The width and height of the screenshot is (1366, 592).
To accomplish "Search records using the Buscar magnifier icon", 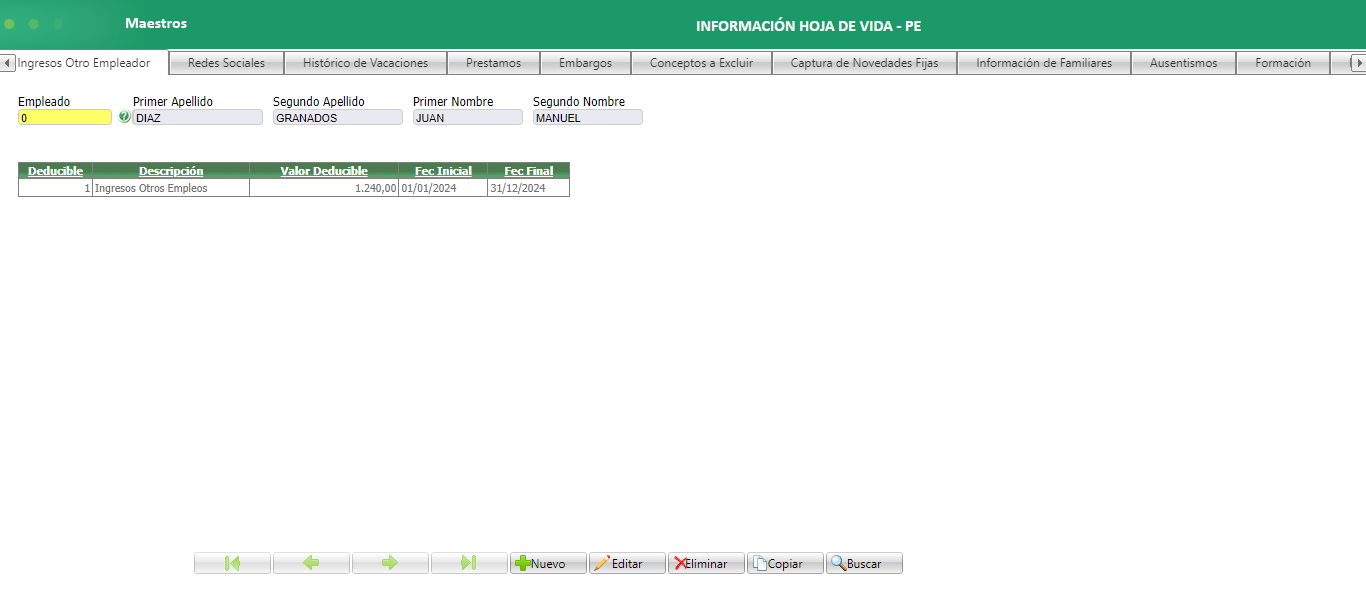I will [x=862, y=563].
